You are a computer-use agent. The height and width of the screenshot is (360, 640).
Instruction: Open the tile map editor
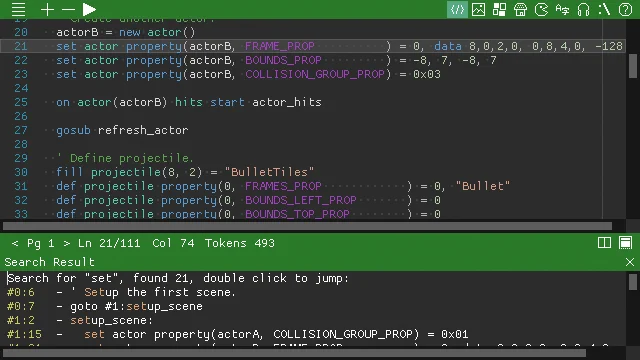[x=499, y=9]
